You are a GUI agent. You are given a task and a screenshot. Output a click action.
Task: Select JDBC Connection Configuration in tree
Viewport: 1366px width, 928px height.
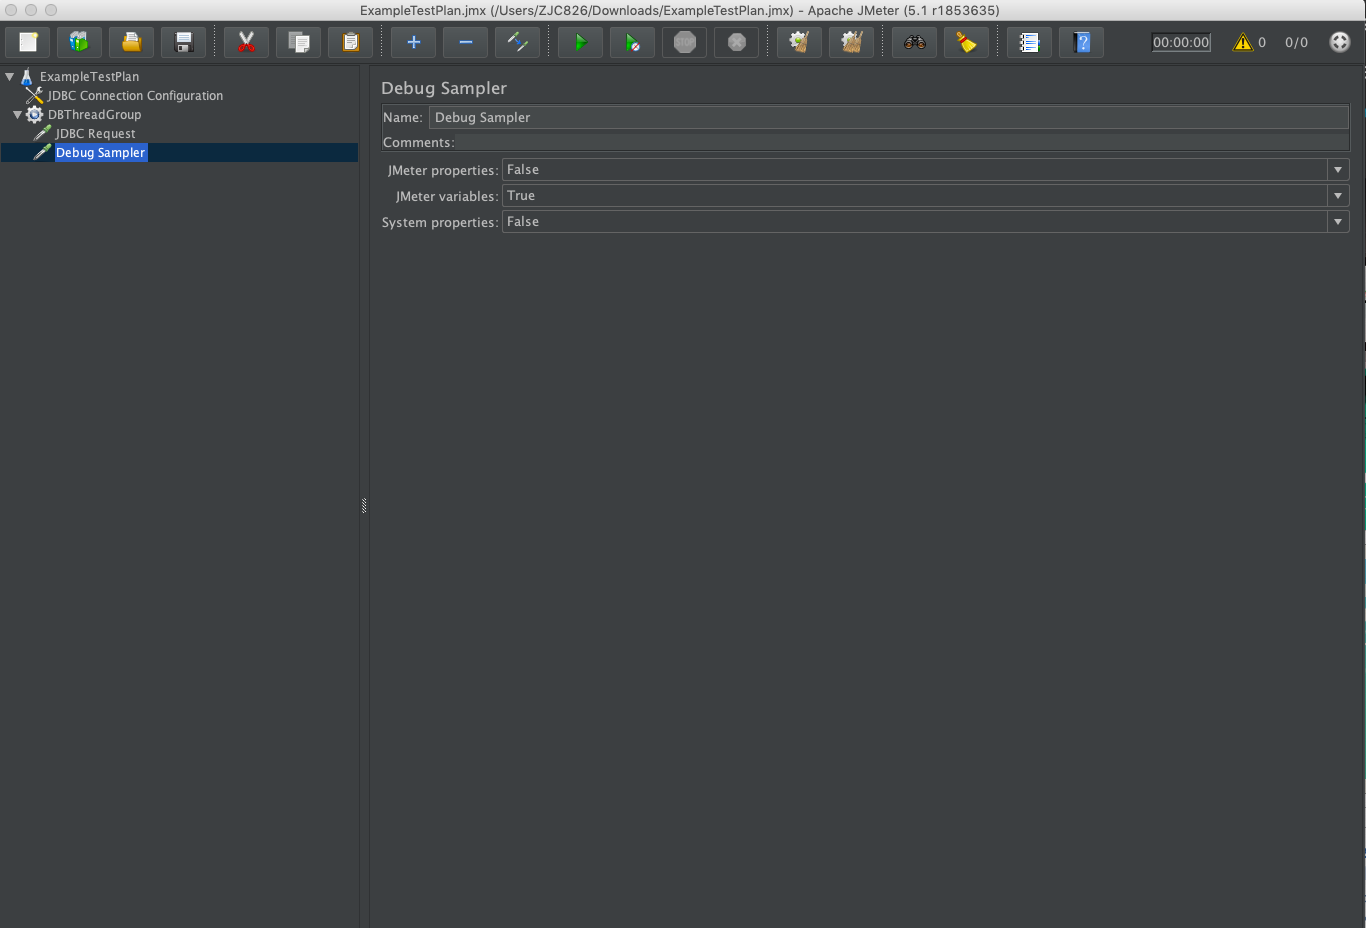click(135, 96)
